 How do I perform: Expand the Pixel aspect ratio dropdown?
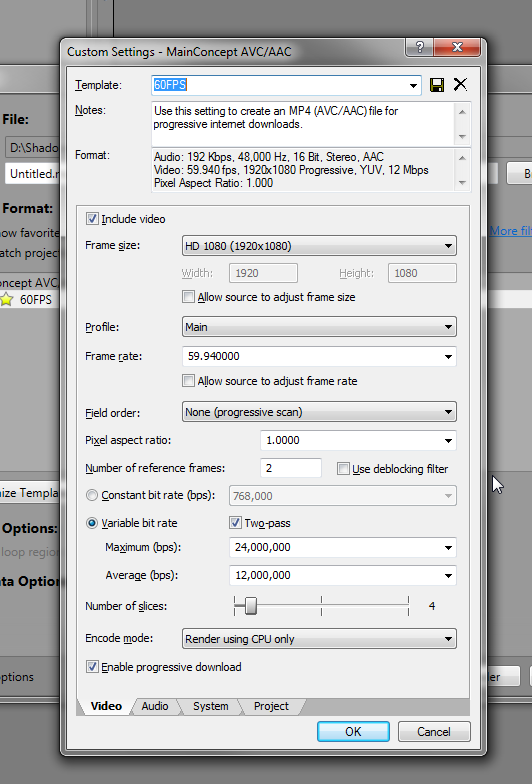pyautogui.click(x=448, y=440)
